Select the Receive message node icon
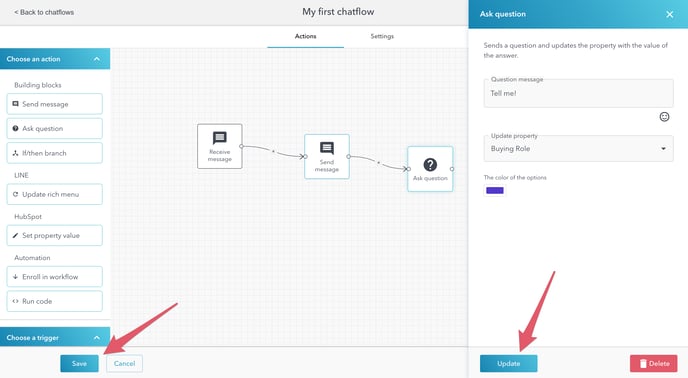The image size is (688, 378). click(219, 138)
